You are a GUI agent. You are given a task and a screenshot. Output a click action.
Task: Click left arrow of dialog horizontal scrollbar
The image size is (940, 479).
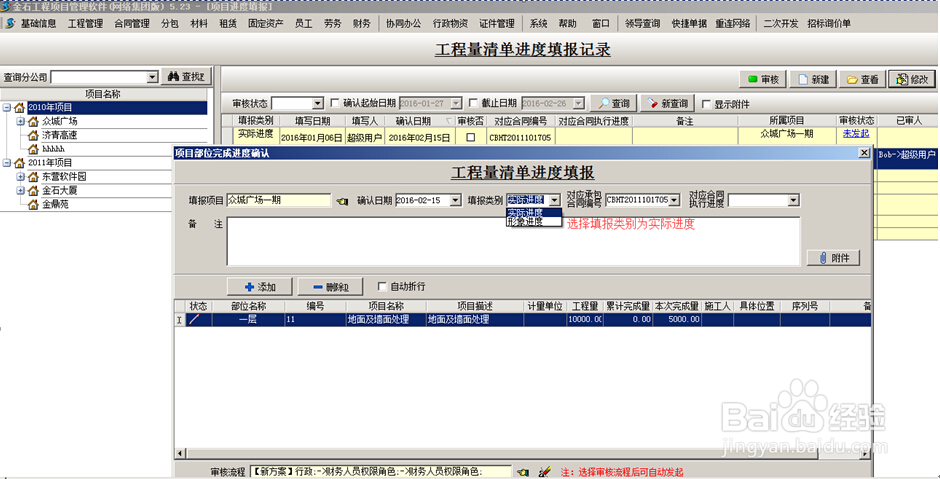[x=179, y=453]
